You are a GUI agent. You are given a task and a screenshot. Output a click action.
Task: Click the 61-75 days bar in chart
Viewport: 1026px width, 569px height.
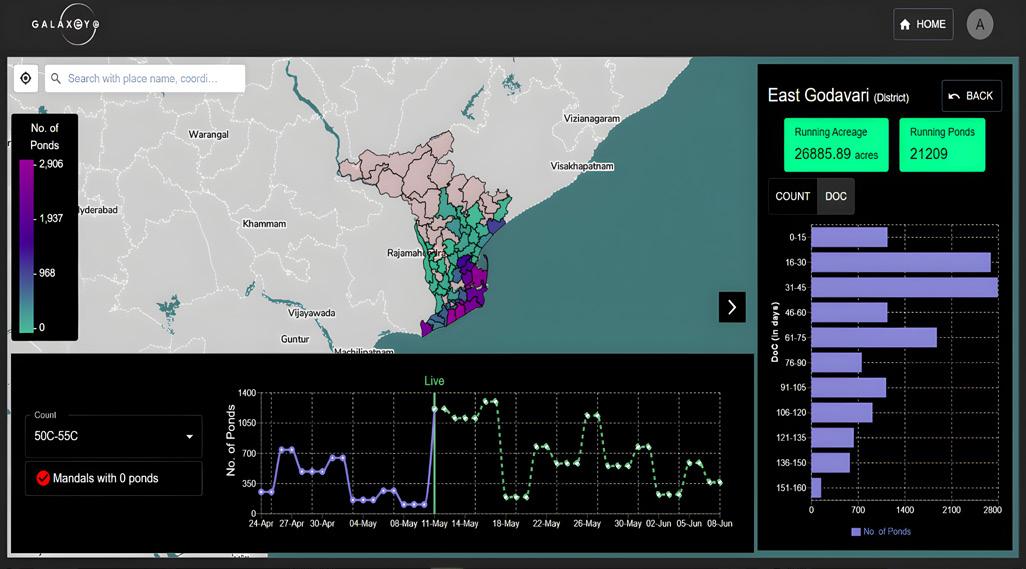873,337
